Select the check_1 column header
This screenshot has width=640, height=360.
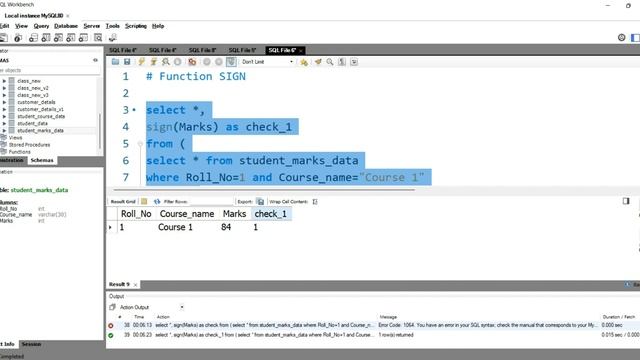coord(271,214)
